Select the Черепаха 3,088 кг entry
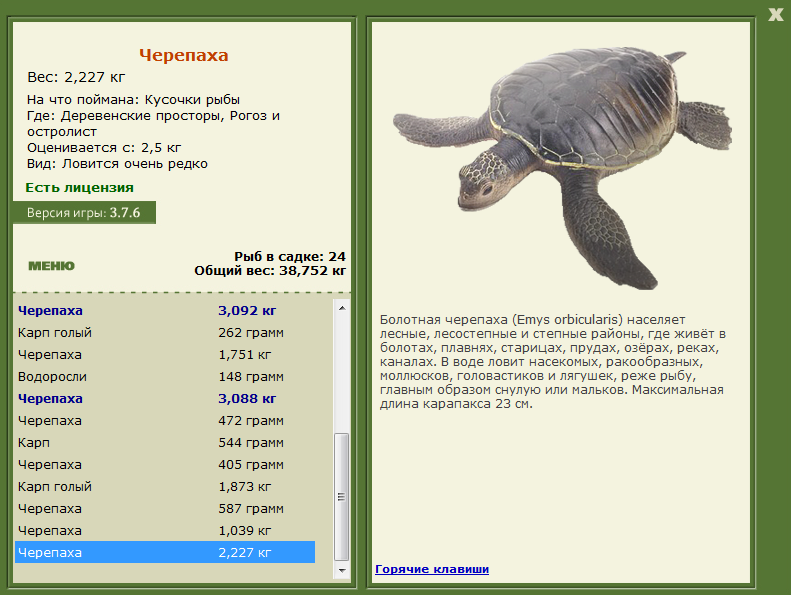 coord(165,399)
